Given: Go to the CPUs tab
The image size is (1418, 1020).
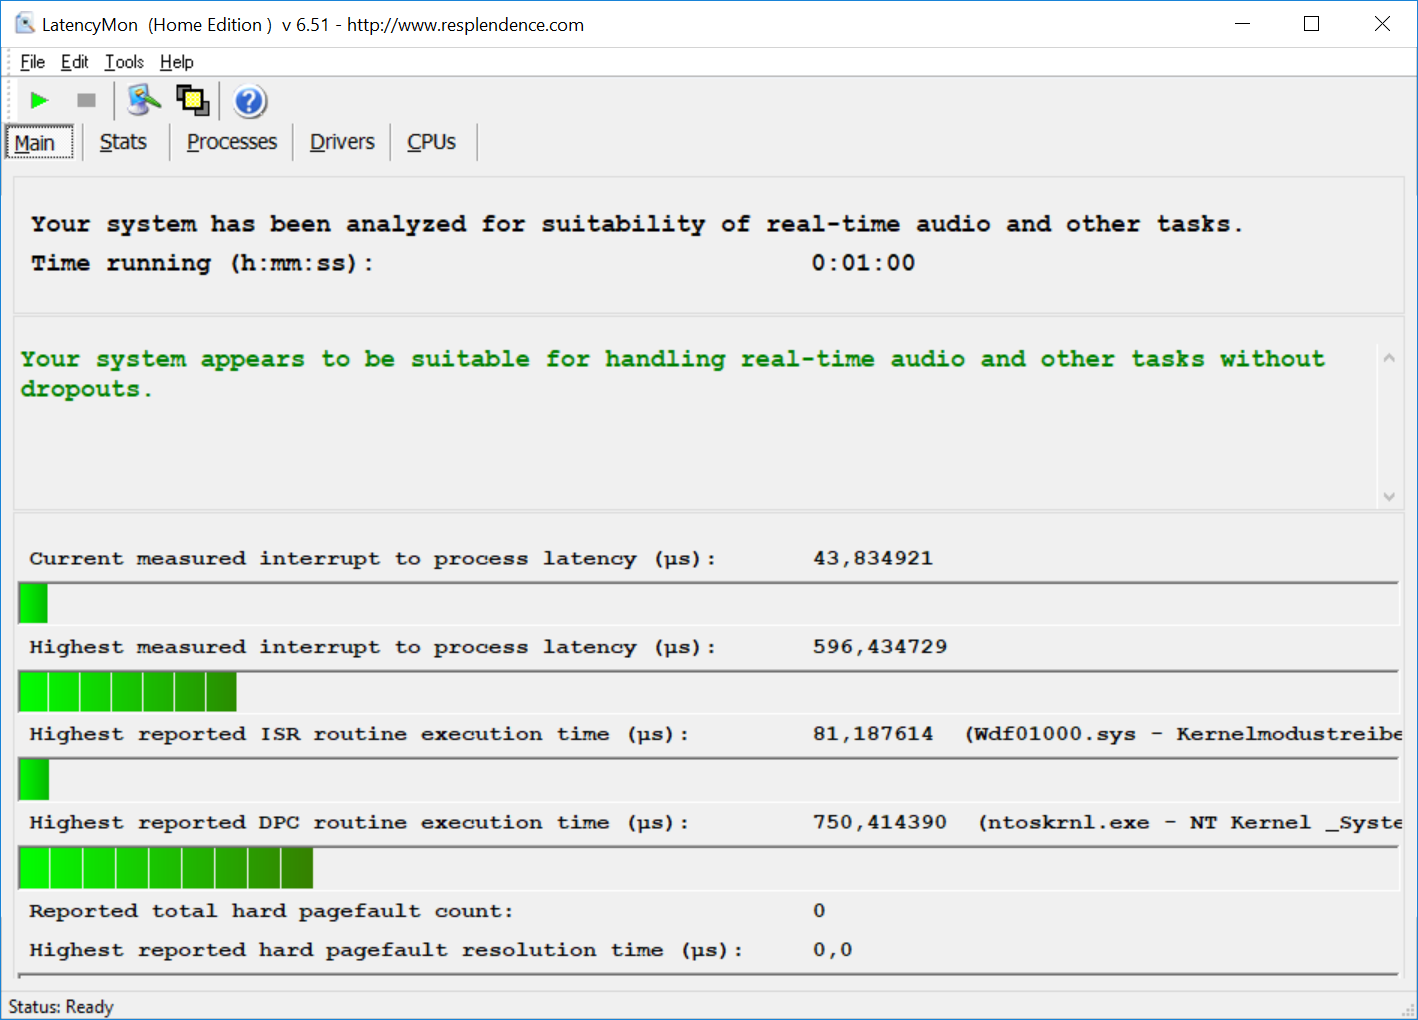Looking at the screenshot, I should pyautogui.click(x=431, y=142).
